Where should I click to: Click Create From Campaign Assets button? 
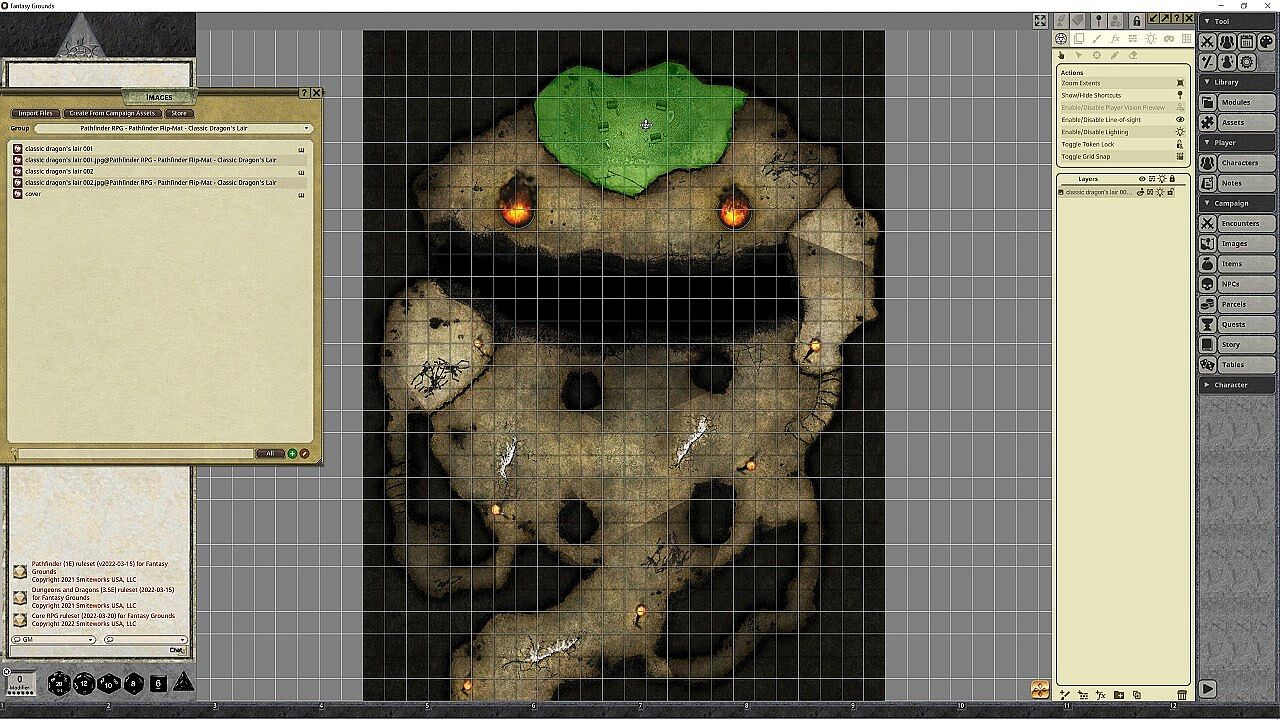112,113
